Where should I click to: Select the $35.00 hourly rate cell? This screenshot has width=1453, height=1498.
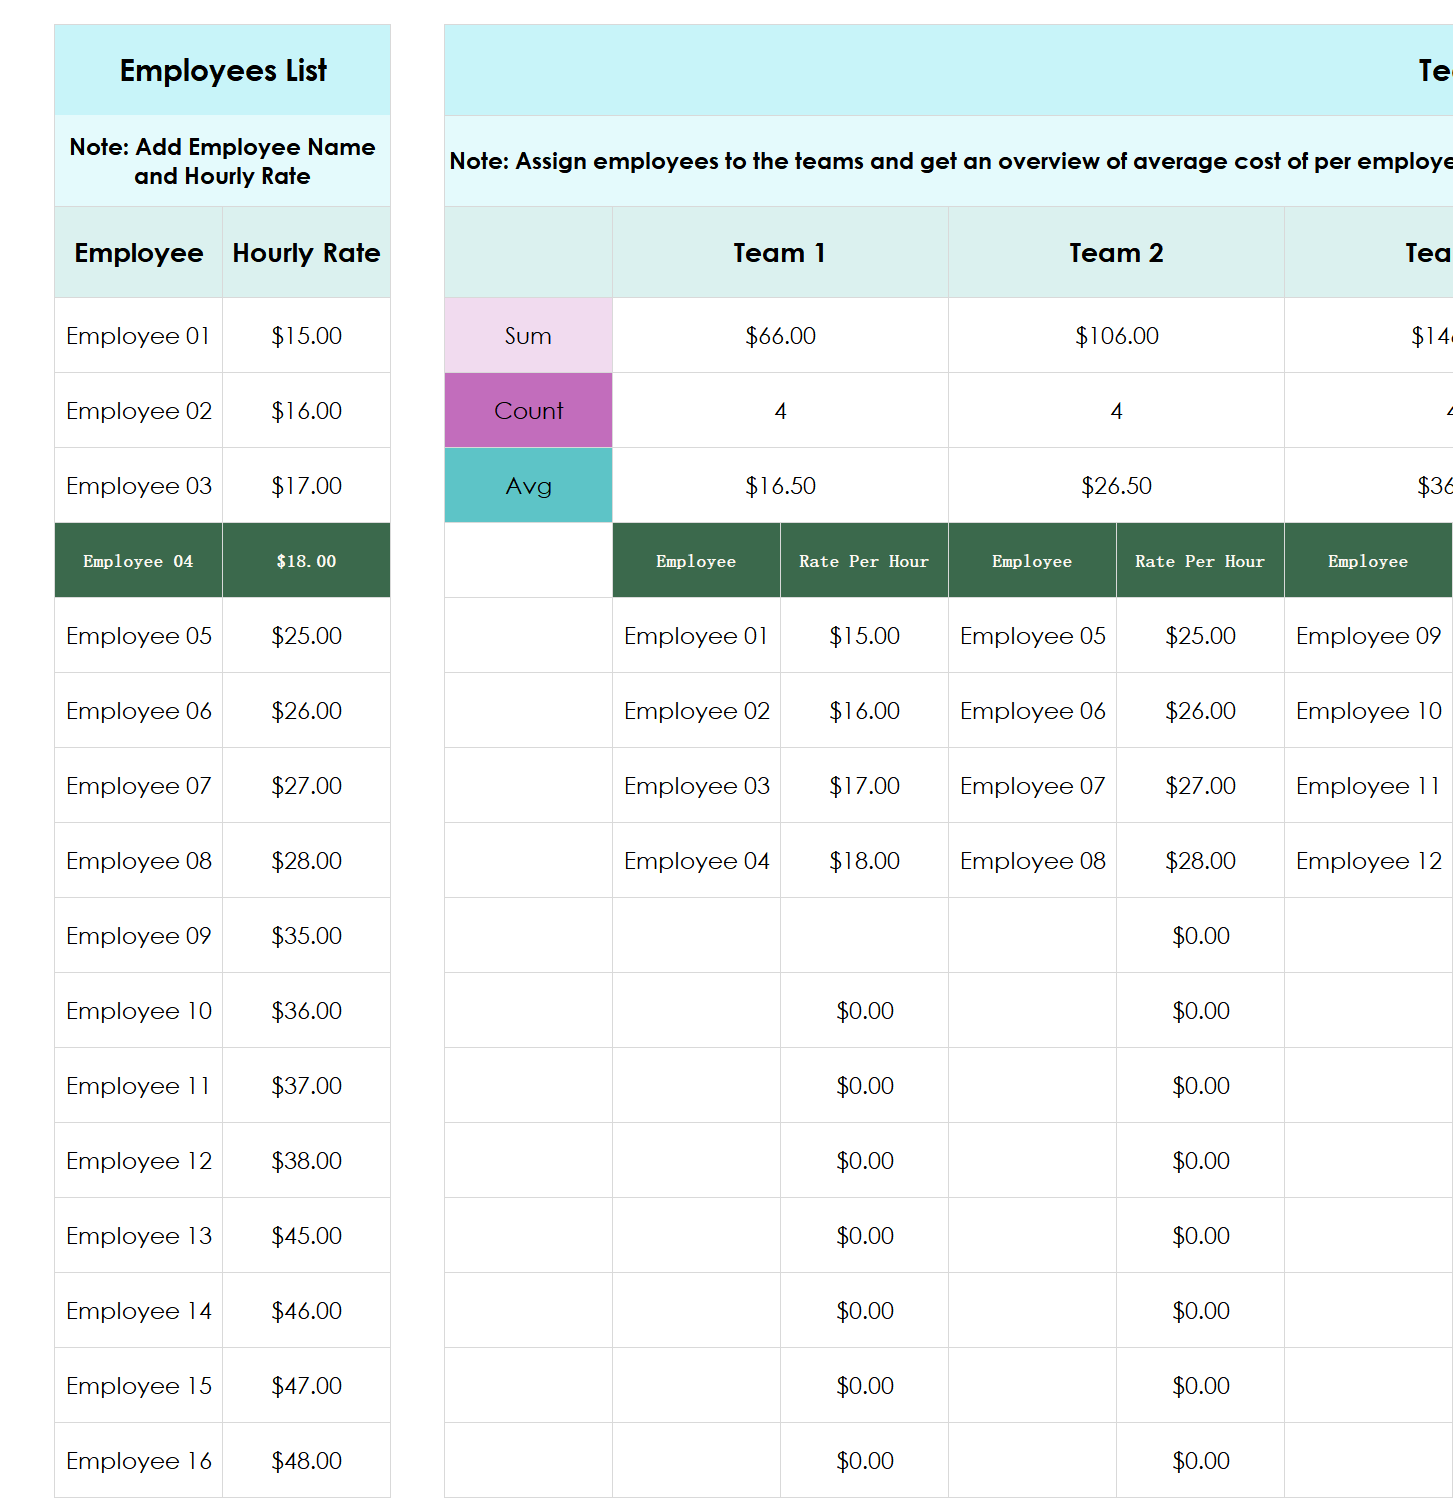(x=306, y=935)
